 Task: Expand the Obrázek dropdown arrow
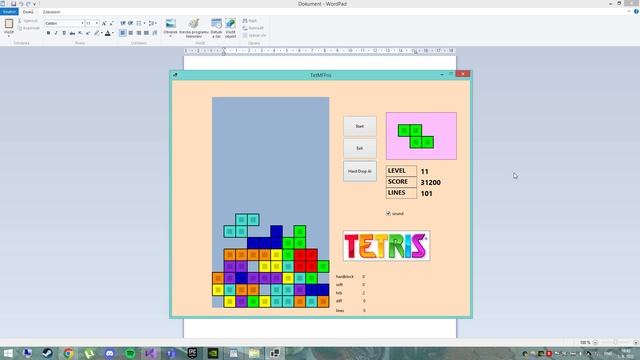[171, 36]
